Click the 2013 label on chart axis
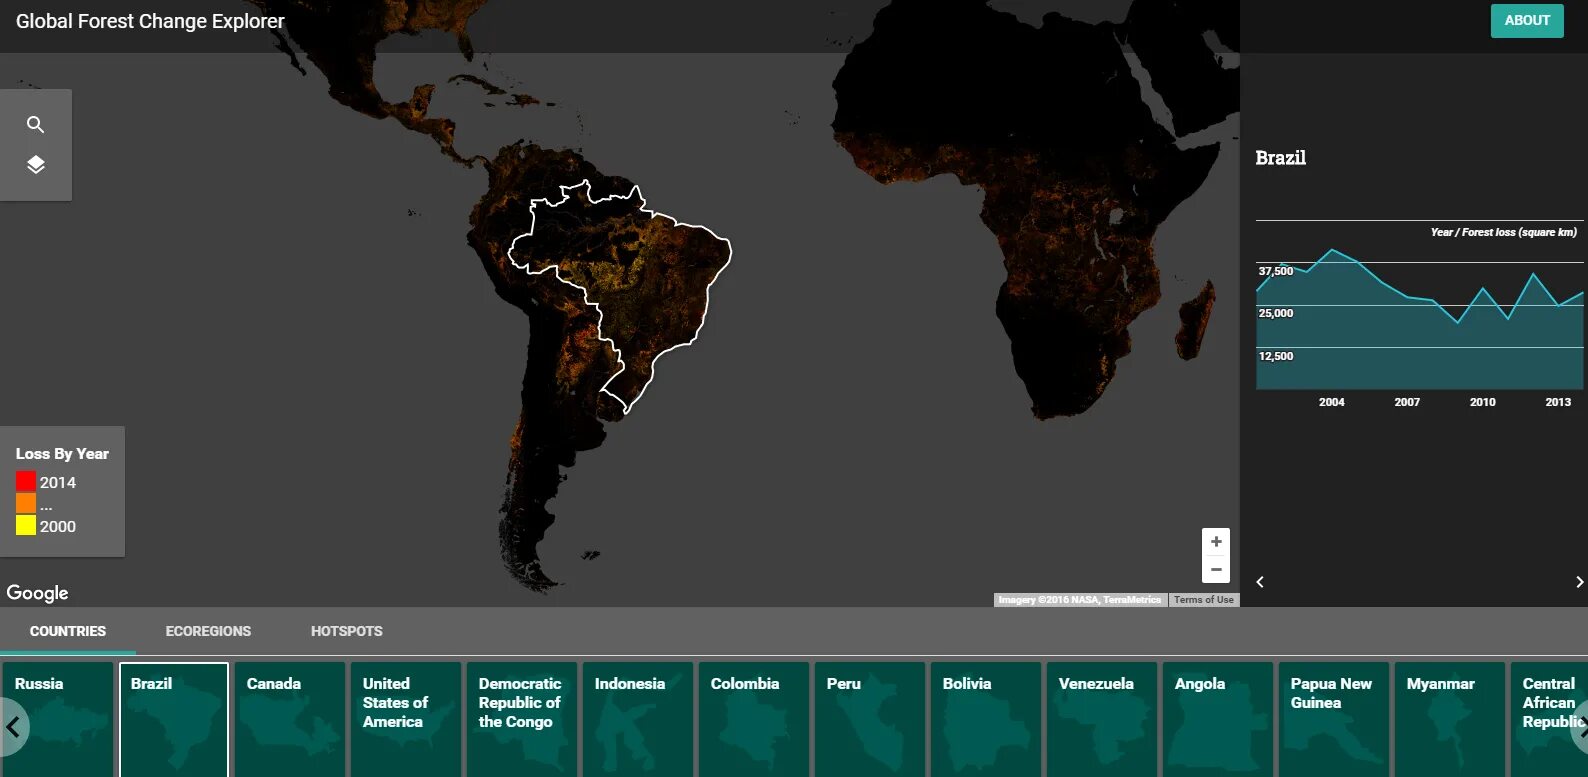 click(x=1558, y=402)
